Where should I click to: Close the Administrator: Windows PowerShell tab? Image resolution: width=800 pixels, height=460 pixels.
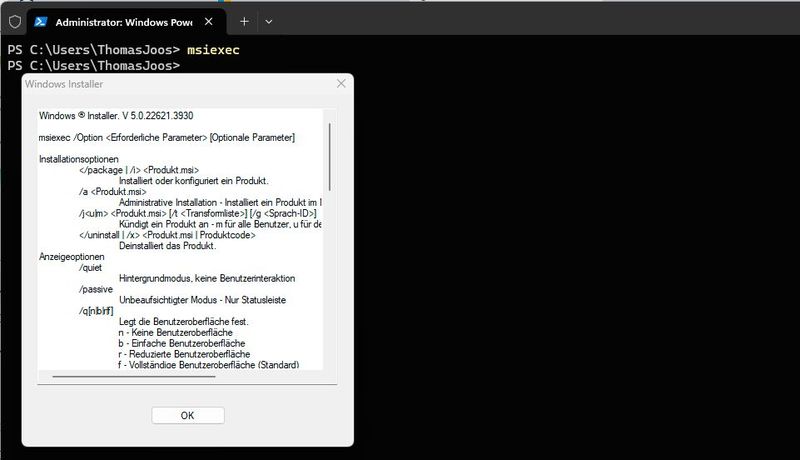[x=209, y=21]
